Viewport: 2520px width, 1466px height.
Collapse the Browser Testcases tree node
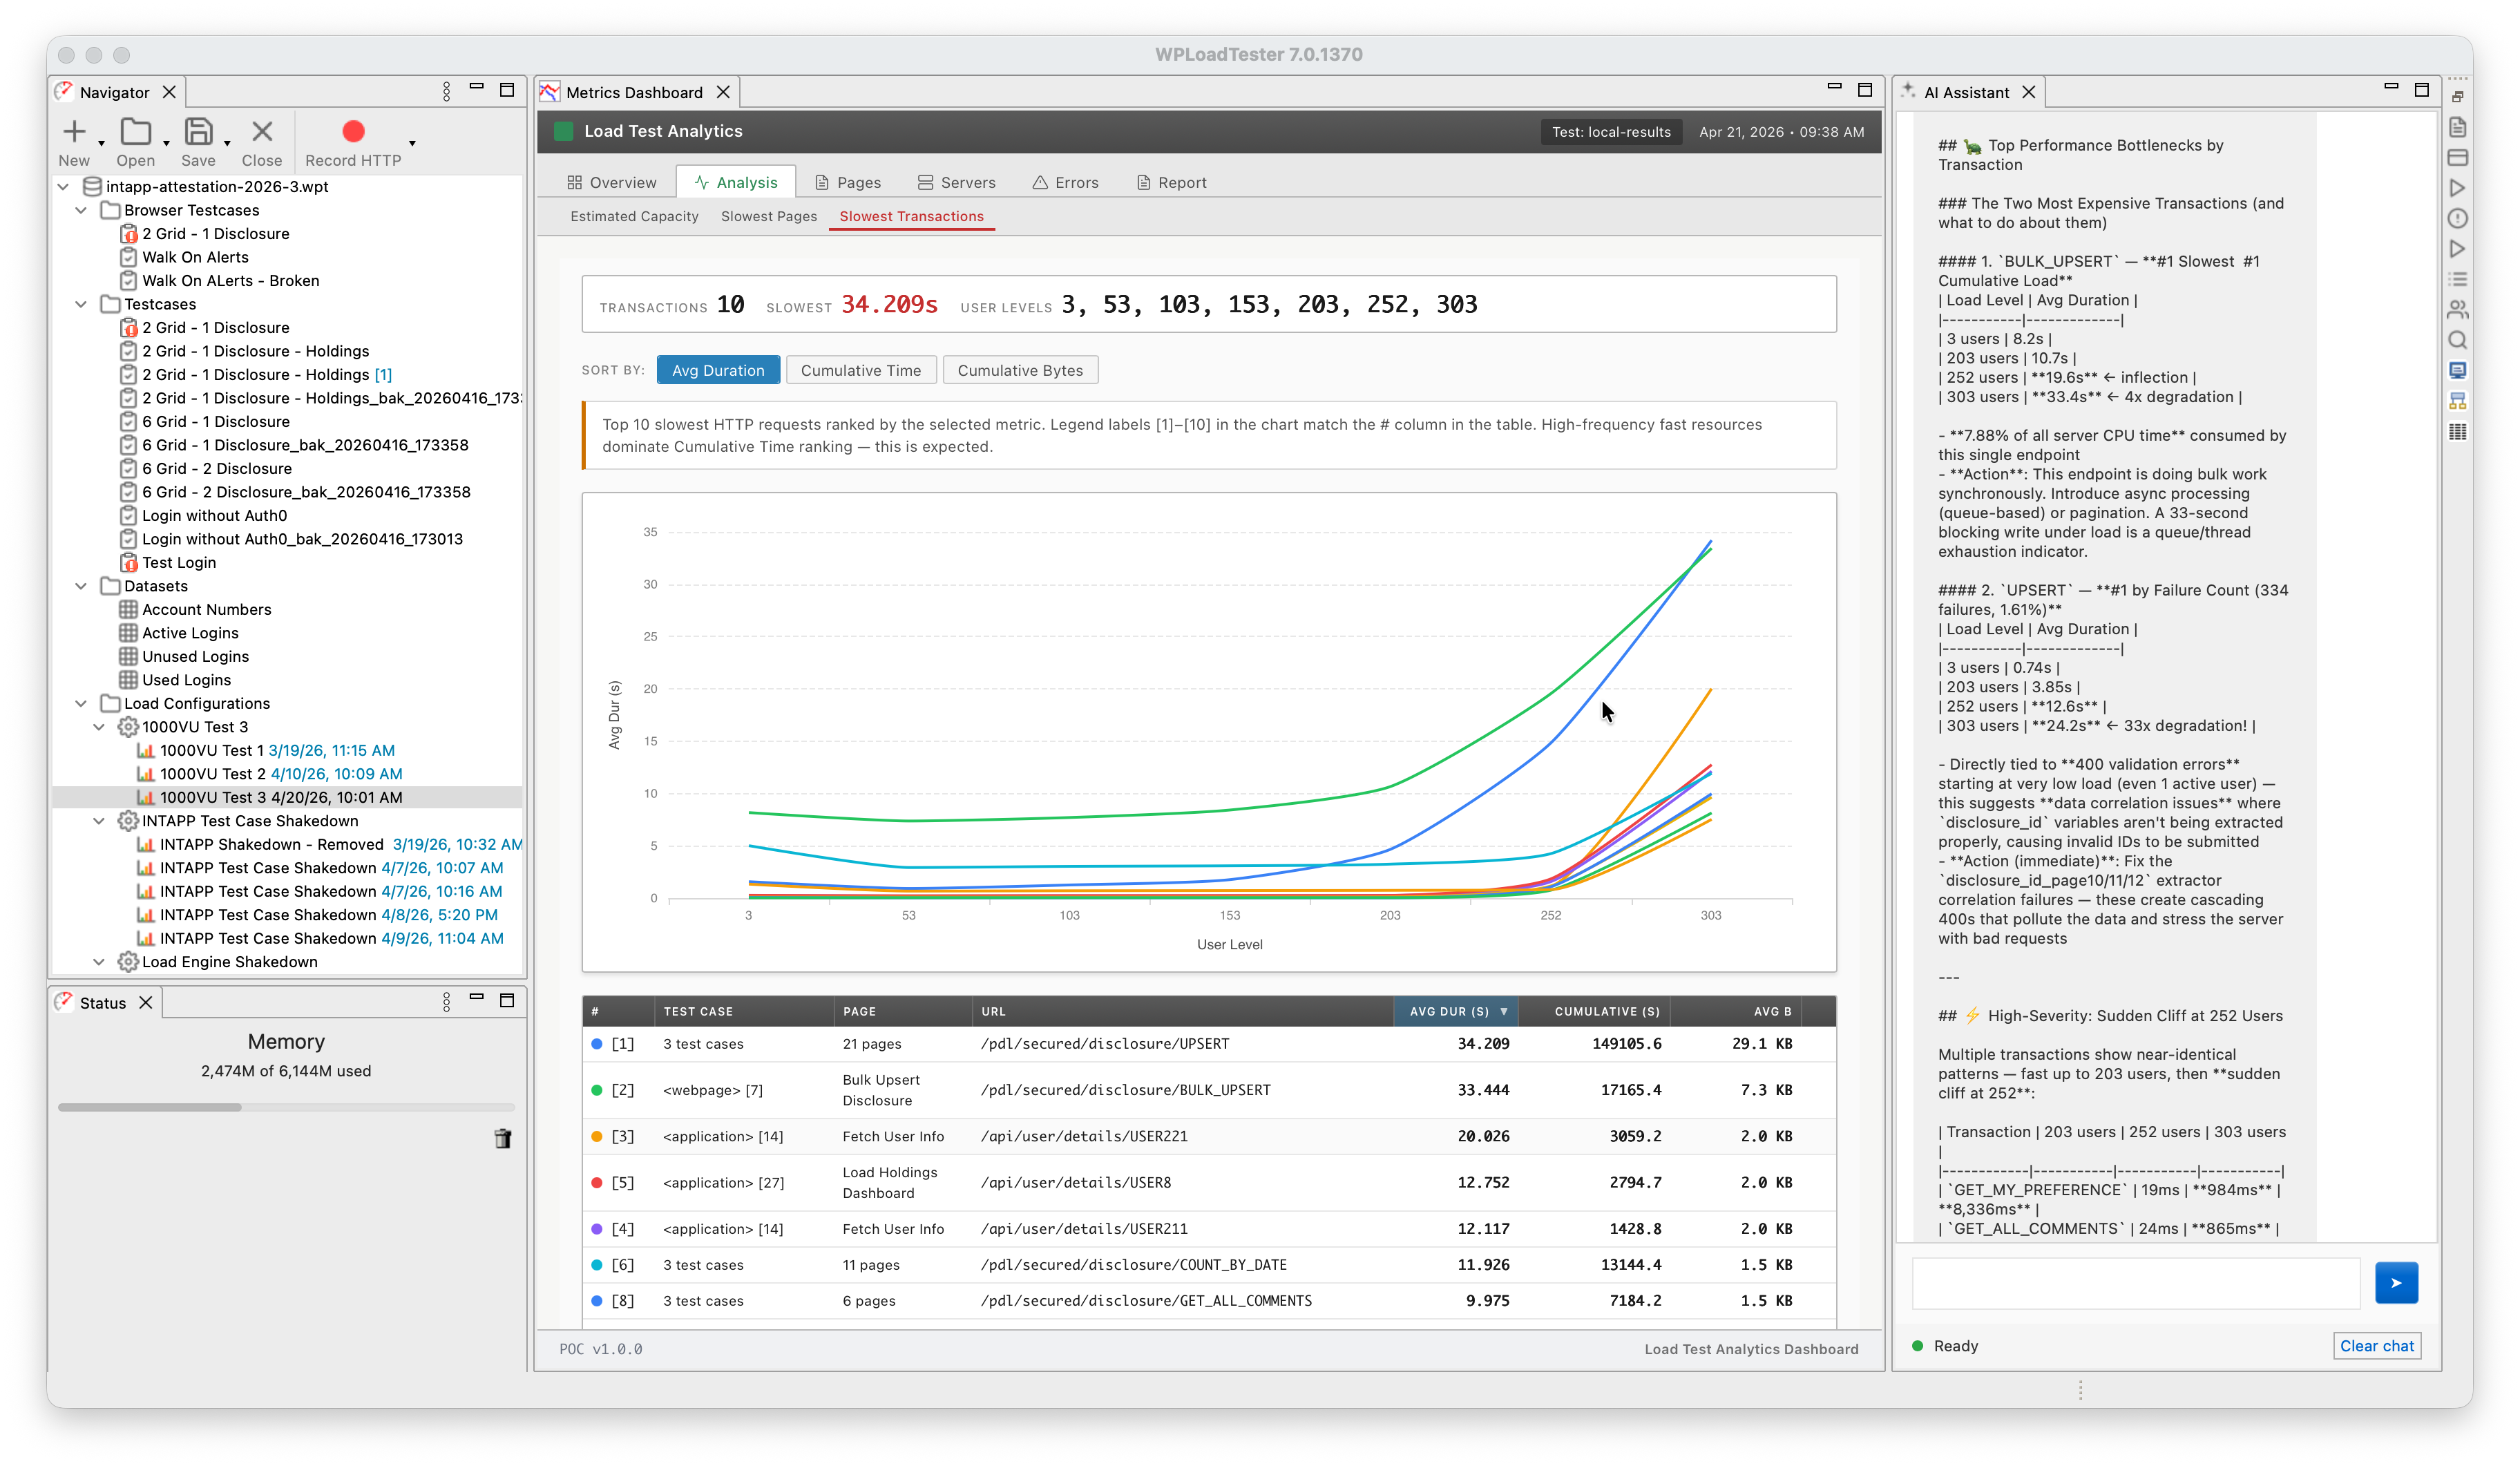click(82, 210)
